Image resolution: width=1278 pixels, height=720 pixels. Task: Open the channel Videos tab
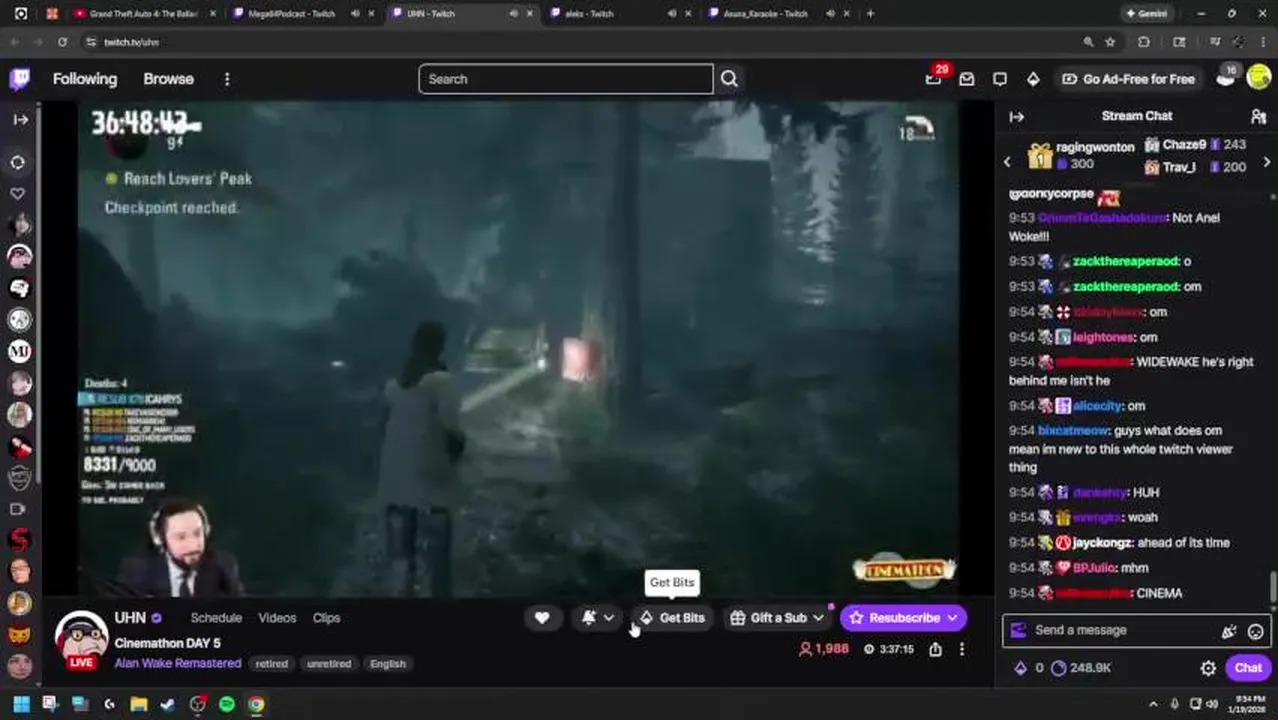[x=277, y=618]
